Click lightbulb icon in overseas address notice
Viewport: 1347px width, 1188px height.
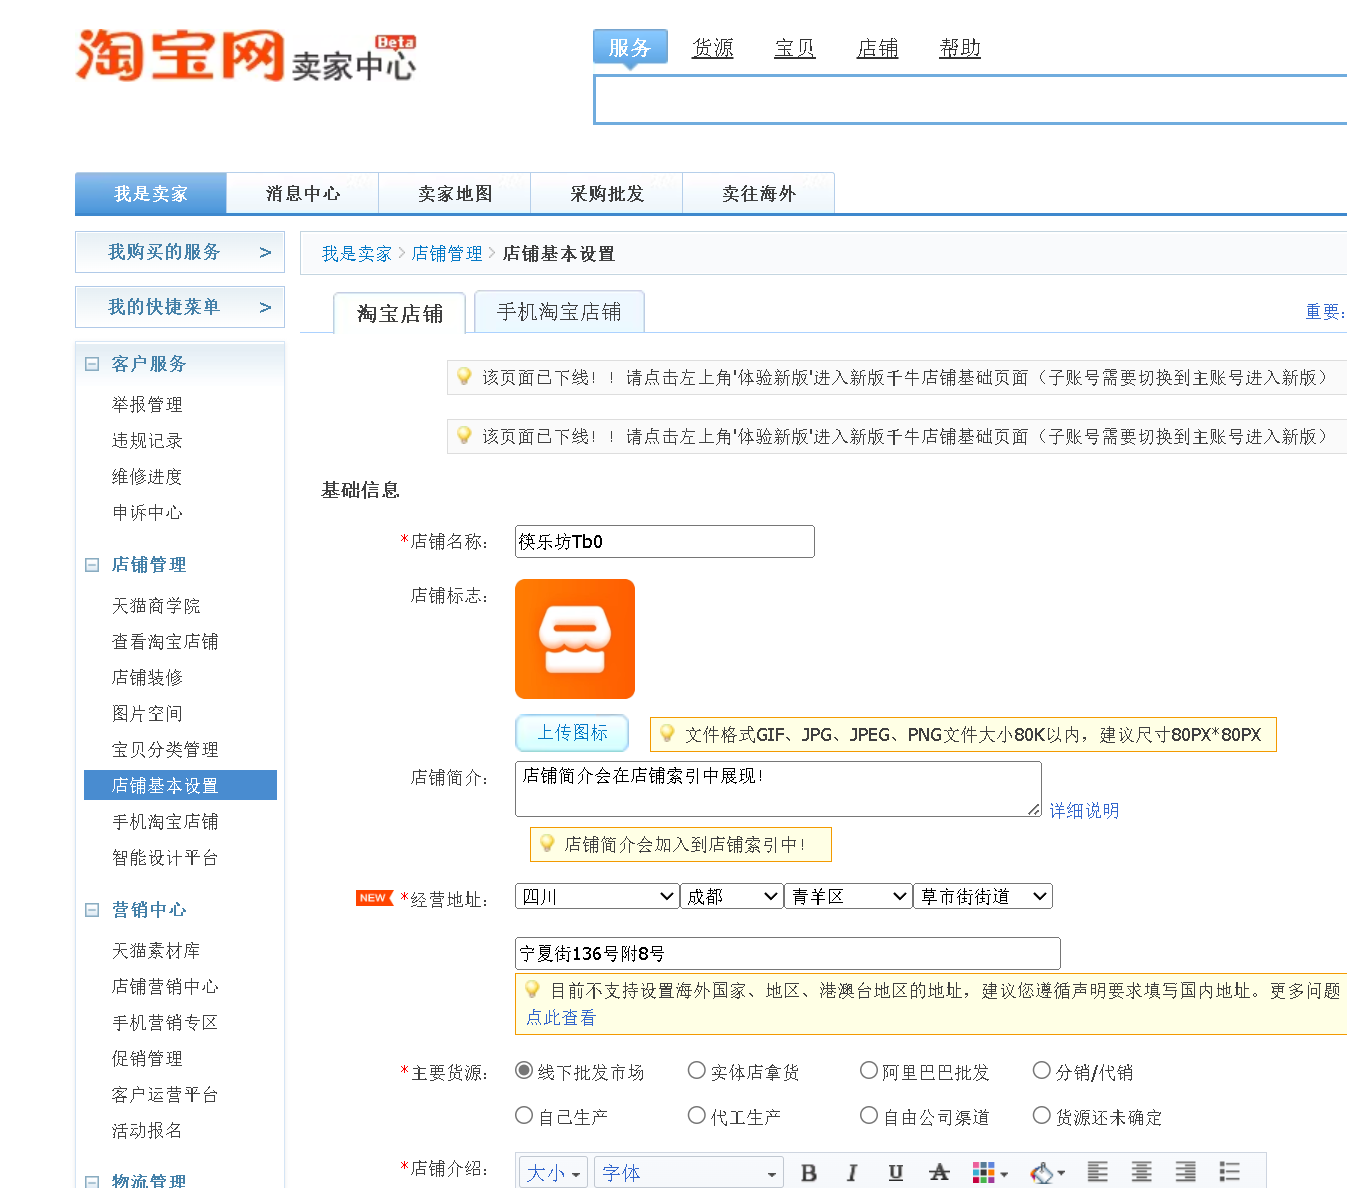pos(533,989)
